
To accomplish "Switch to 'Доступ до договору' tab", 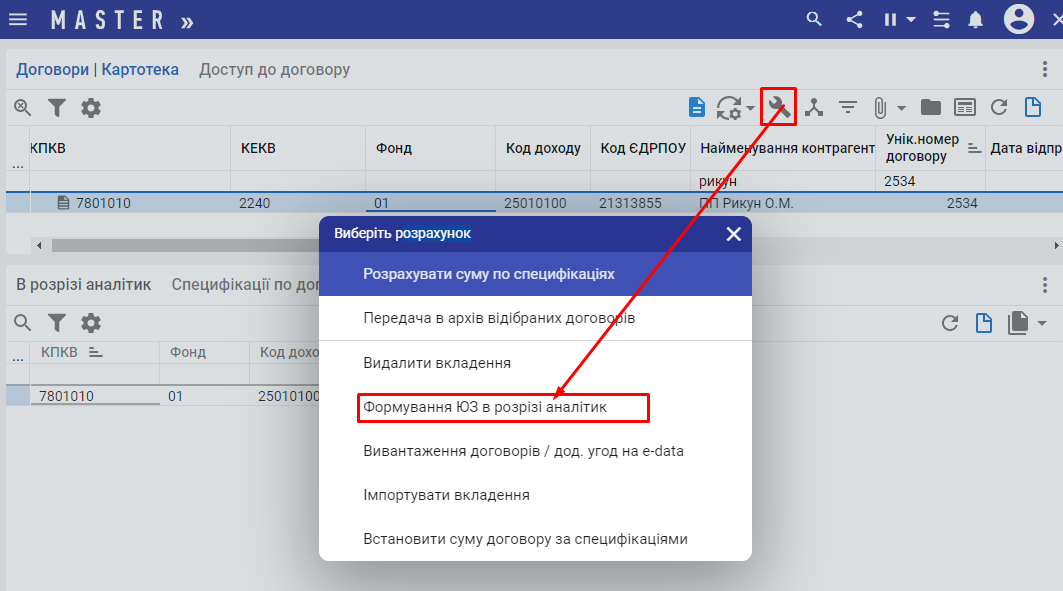I will [x=274, y=70].
